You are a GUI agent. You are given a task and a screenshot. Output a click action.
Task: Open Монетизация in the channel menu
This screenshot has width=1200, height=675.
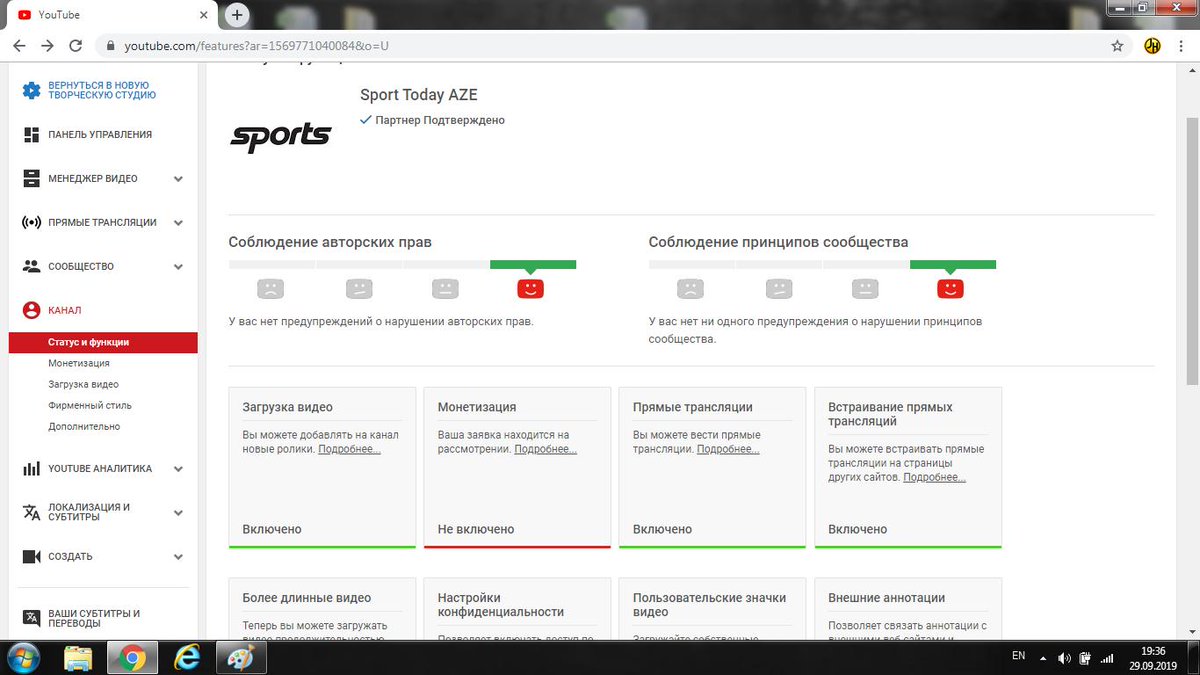click(79, 363)
